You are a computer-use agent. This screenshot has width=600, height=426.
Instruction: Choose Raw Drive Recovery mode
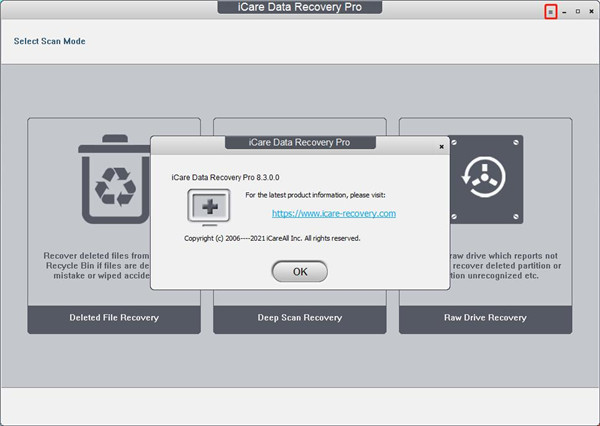(485, 318)
